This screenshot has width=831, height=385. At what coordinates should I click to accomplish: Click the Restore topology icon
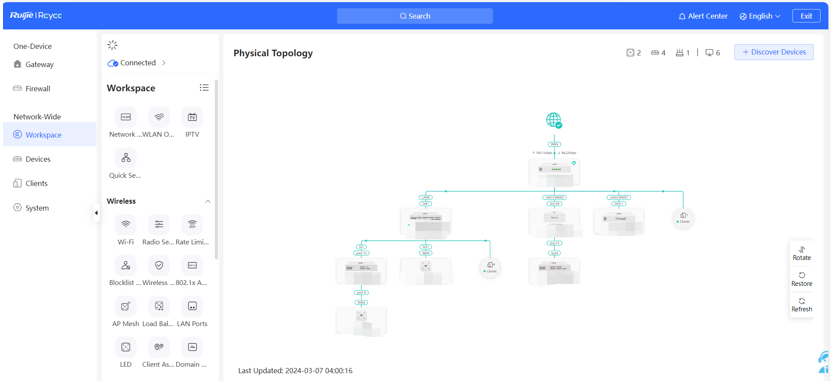(x=802, y=279)
